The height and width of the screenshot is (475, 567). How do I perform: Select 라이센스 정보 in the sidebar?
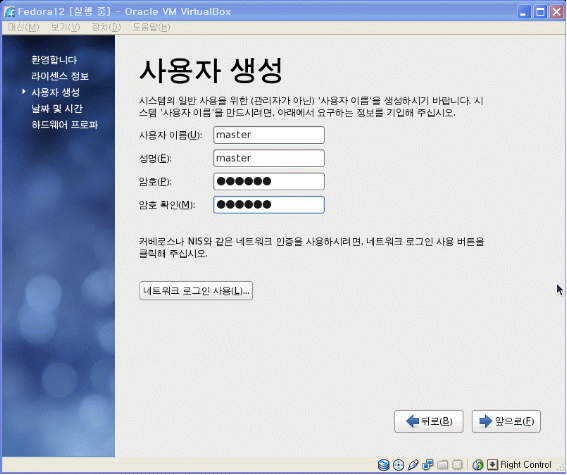click(x=60, y=76)
